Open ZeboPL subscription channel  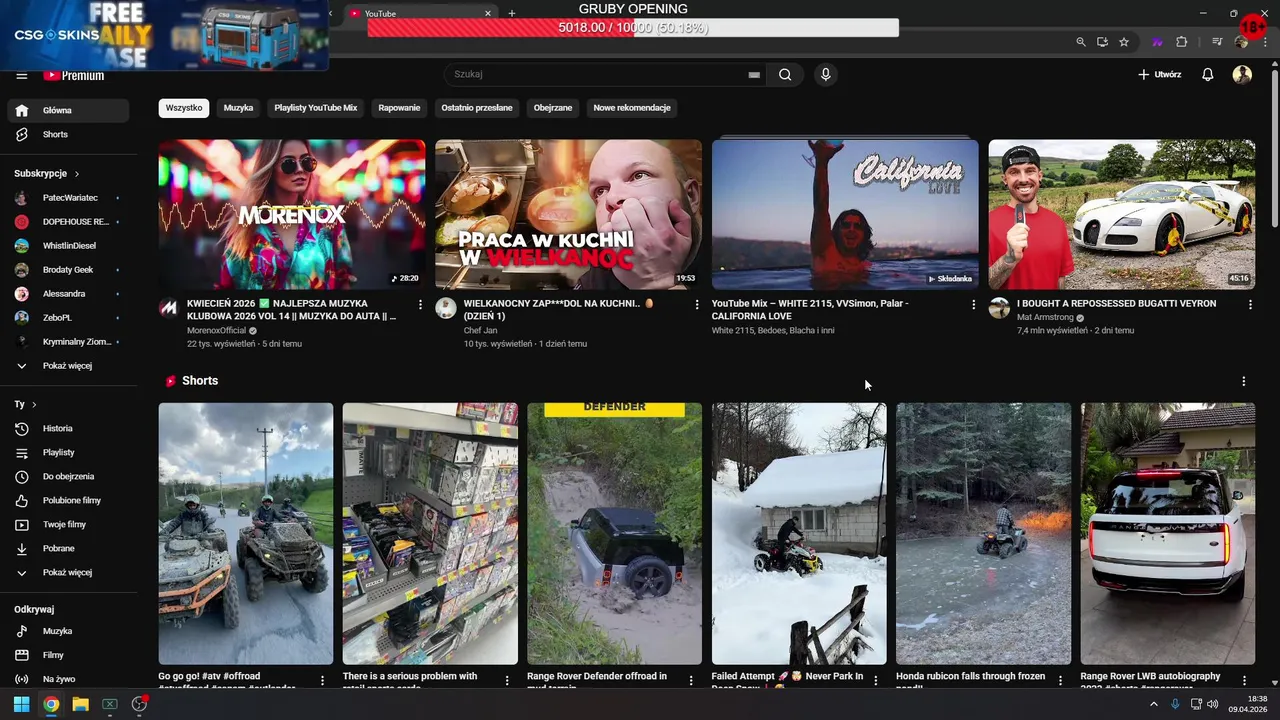[x=68, y=318]
